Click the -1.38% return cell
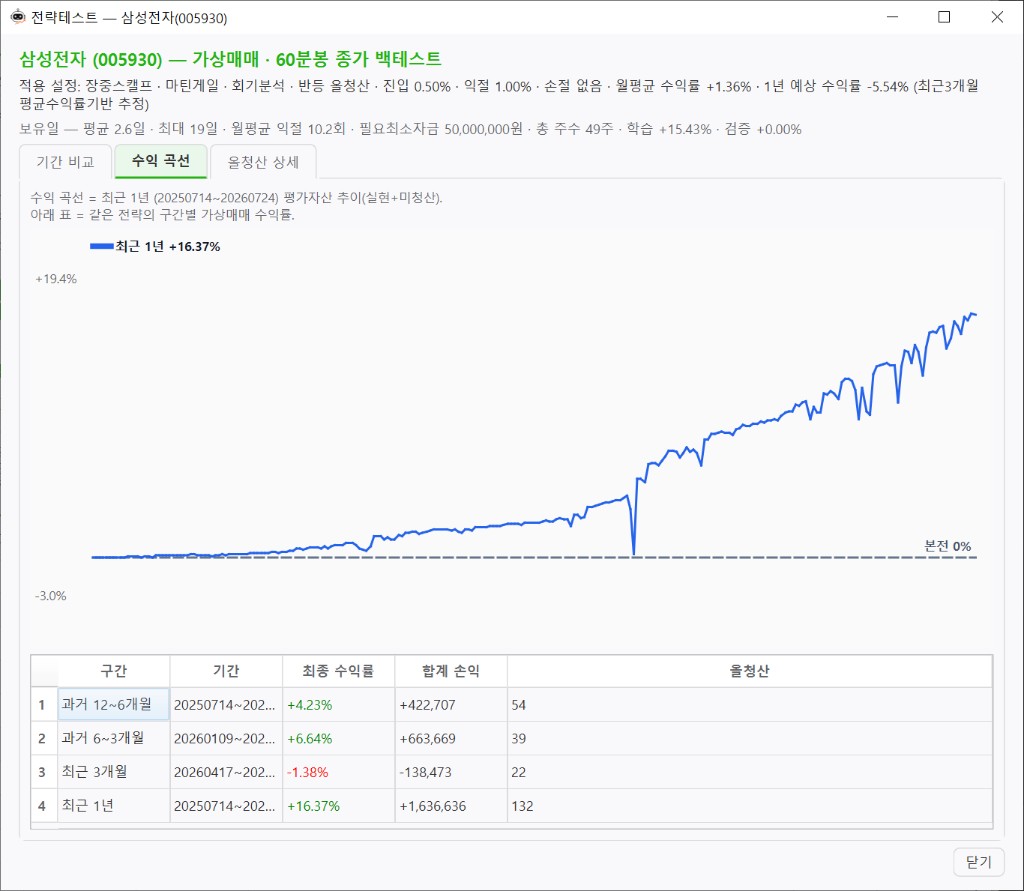Viewport: 1024px width, 891px height. [x=338, y=772]
